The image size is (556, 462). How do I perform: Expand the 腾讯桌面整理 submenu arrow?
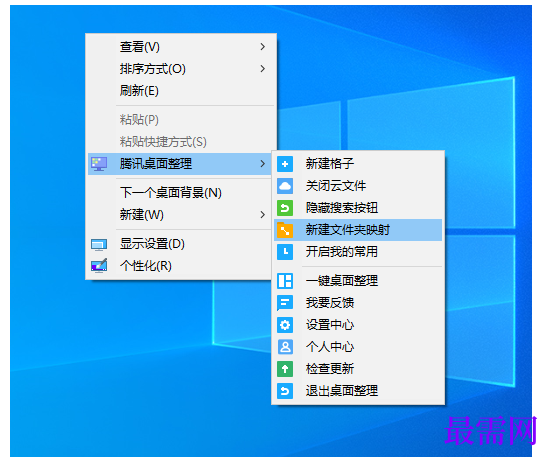tap(262, 163)
